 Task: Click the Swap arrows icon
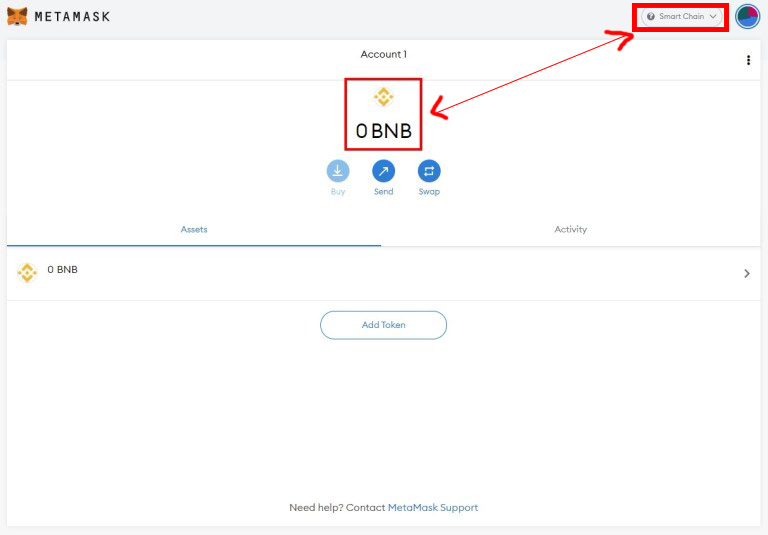click(x=429, y=171)
